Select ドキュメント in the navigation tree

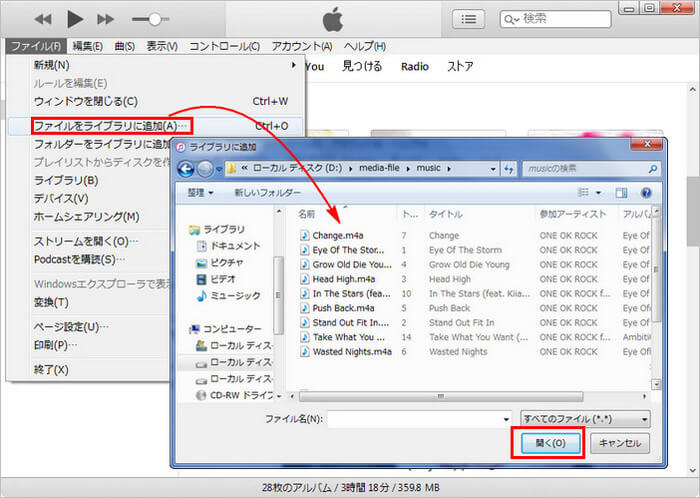click(229, 246)
